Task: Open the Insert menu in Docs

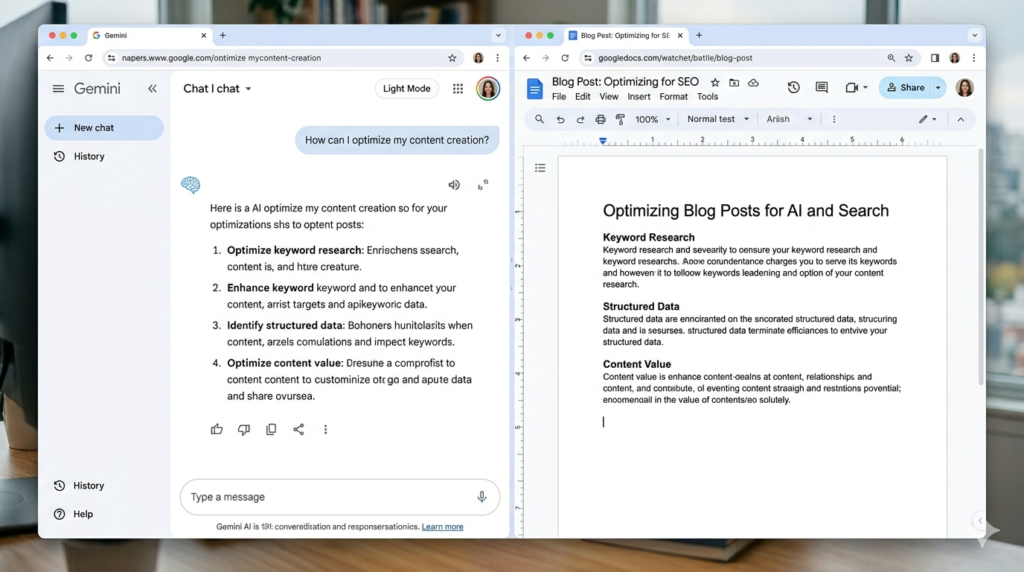Action: [x=639, y=97]
